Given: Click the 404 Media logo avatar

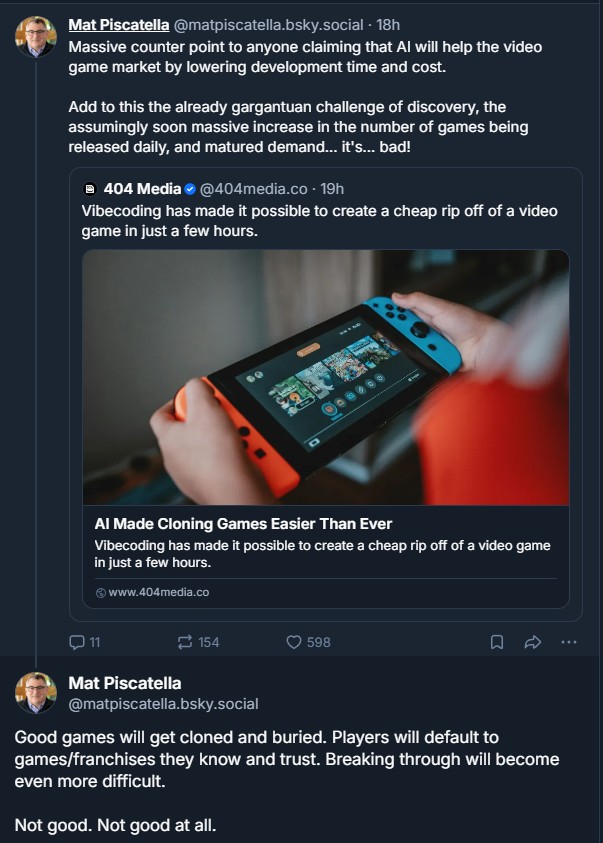Looking at the screenshot, I should point(90,189).
